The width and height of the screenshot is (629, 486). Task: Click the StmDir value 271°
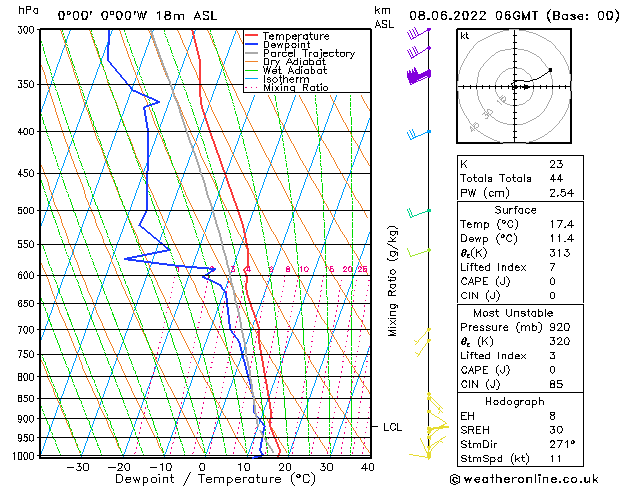pyautogui.click(x=562, y=444)
